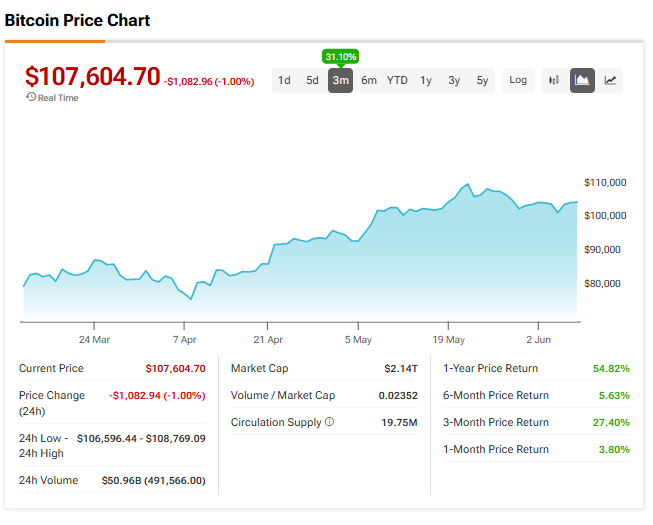Screen dimensions: 653x525
Task: Click the Real Time clock icon
Action: (x=31, y=97)
